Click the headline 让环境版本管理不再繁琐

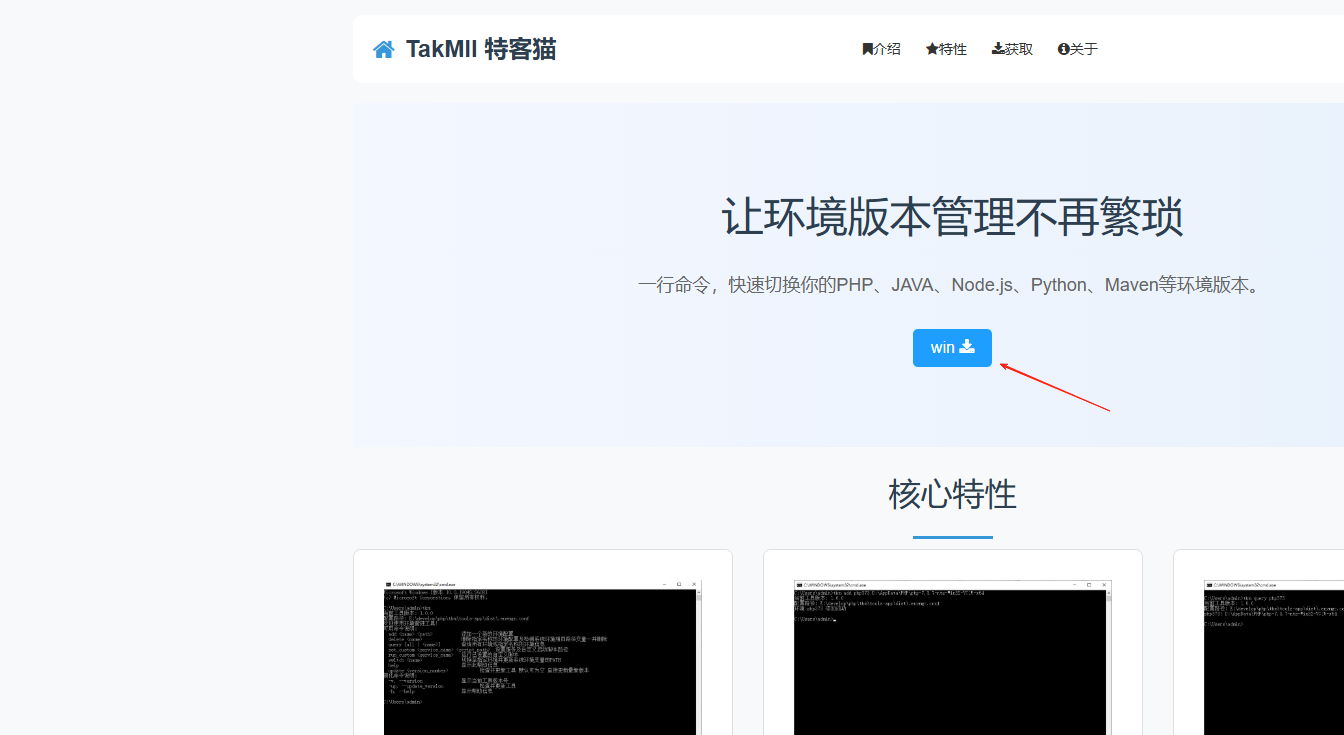952,217
